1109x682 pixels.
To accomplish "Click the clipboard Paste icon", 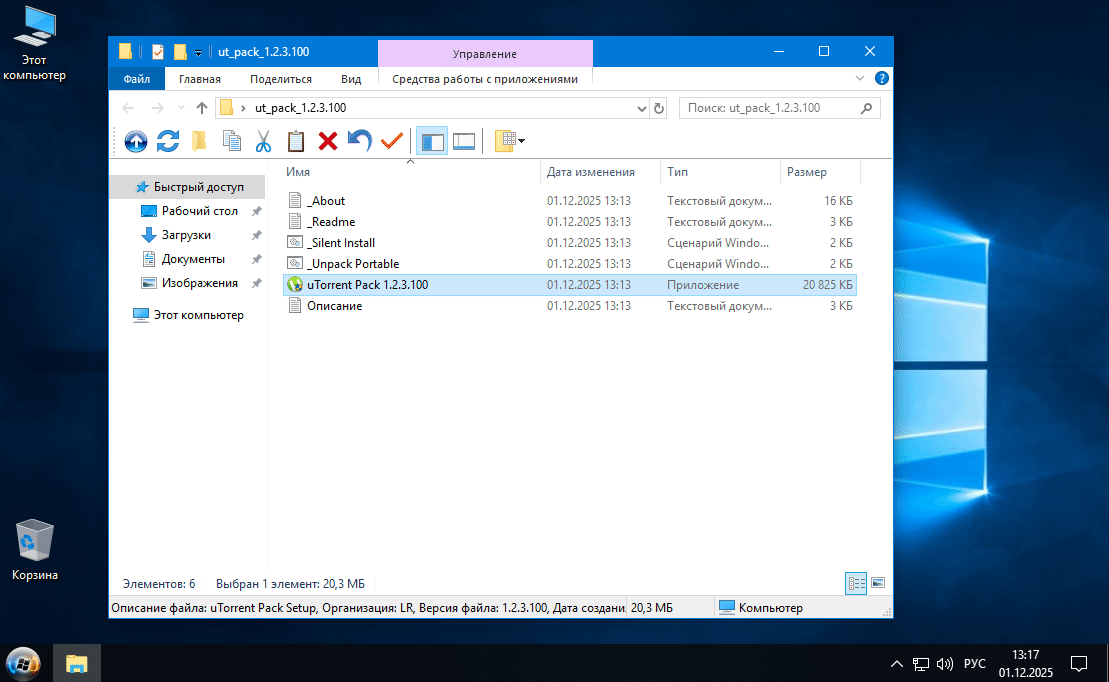I will click(x=296, y=142).
